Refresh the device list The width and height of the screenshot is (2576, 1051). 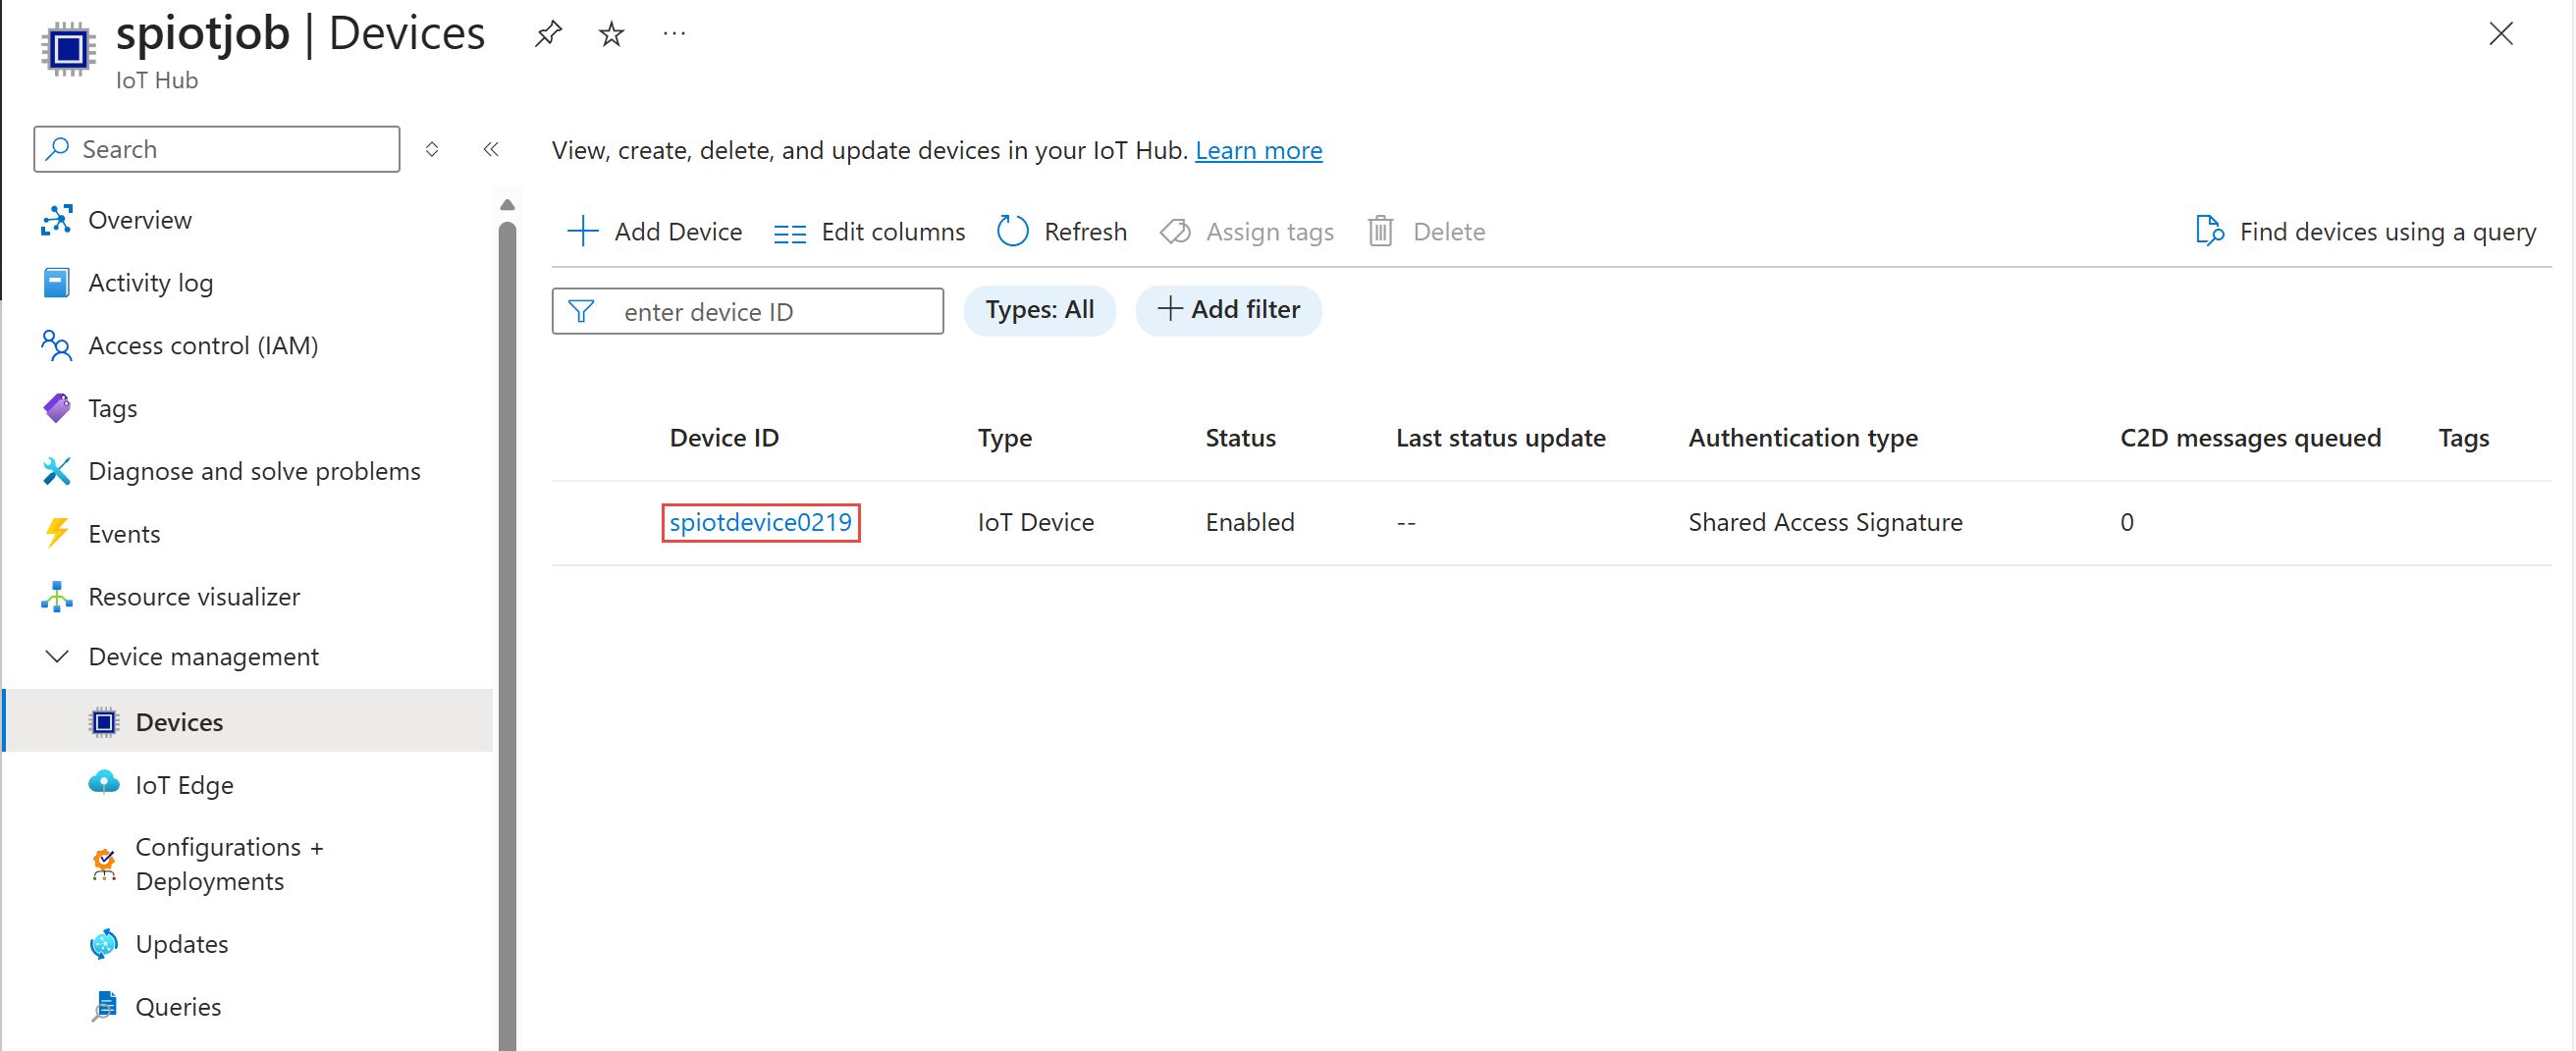click(1062, 232)
